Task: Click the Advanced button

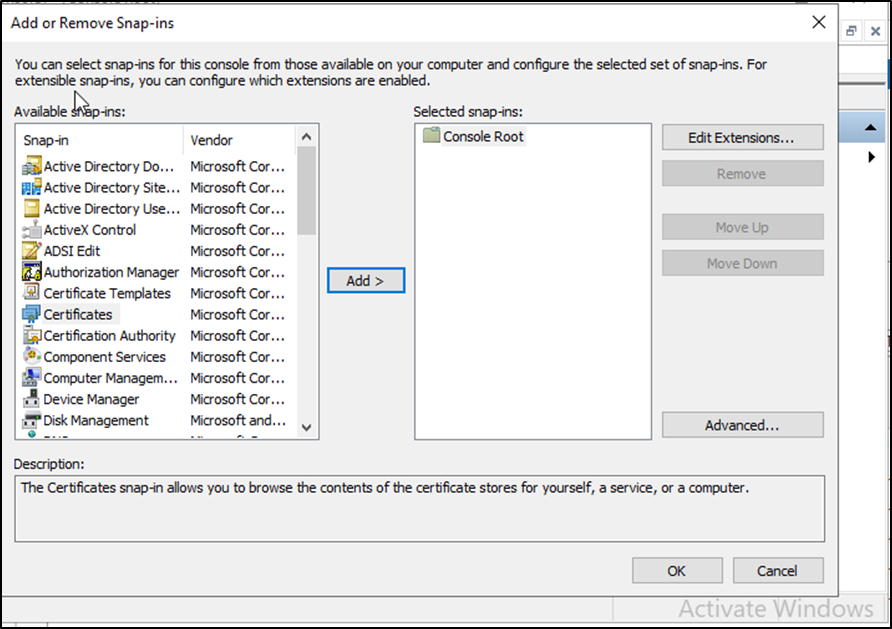Action: [742, 425]
